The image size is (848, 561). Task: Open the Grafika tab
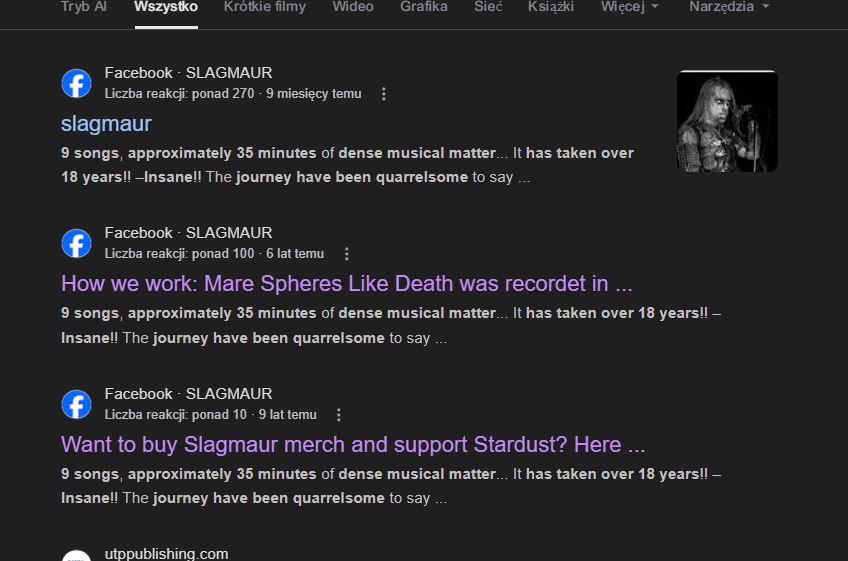[x=424, y=7]
